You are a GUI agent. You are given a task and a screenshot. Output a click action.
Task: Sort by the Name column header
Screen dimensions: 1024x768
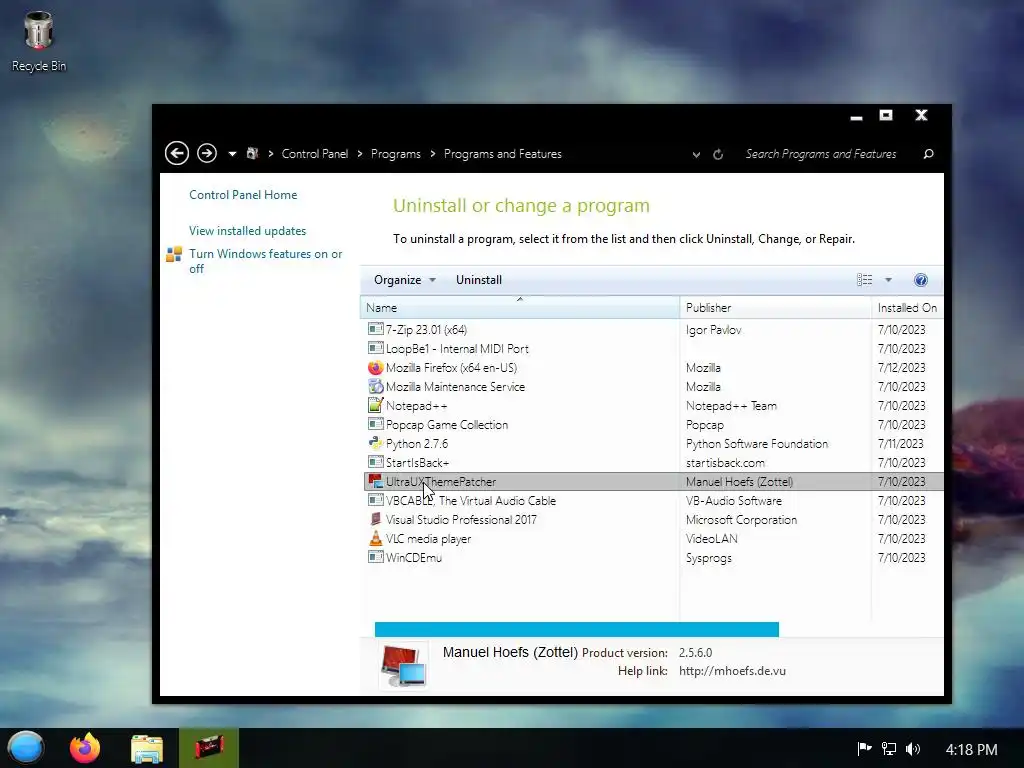(x=520, y=308)
